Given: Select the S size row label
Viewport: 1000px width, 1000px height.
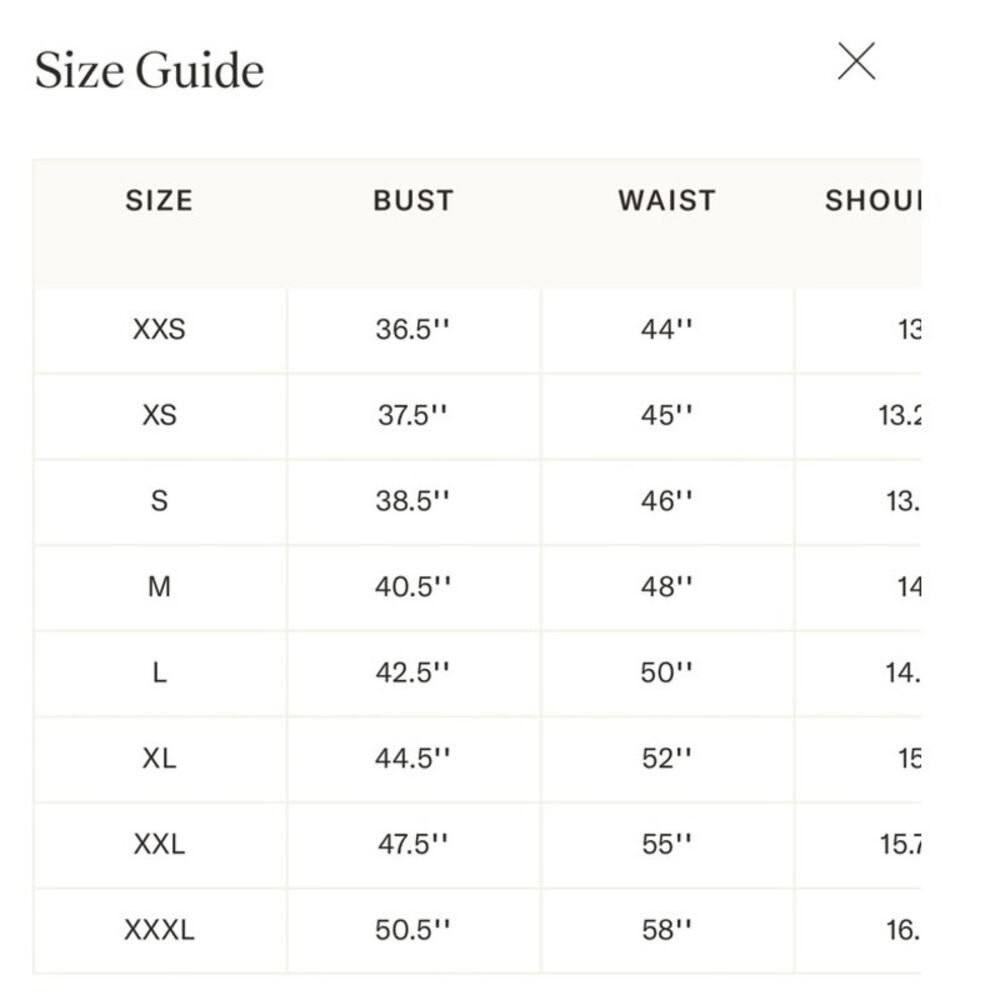Looking at the screenshot, I should click(159, 501).
